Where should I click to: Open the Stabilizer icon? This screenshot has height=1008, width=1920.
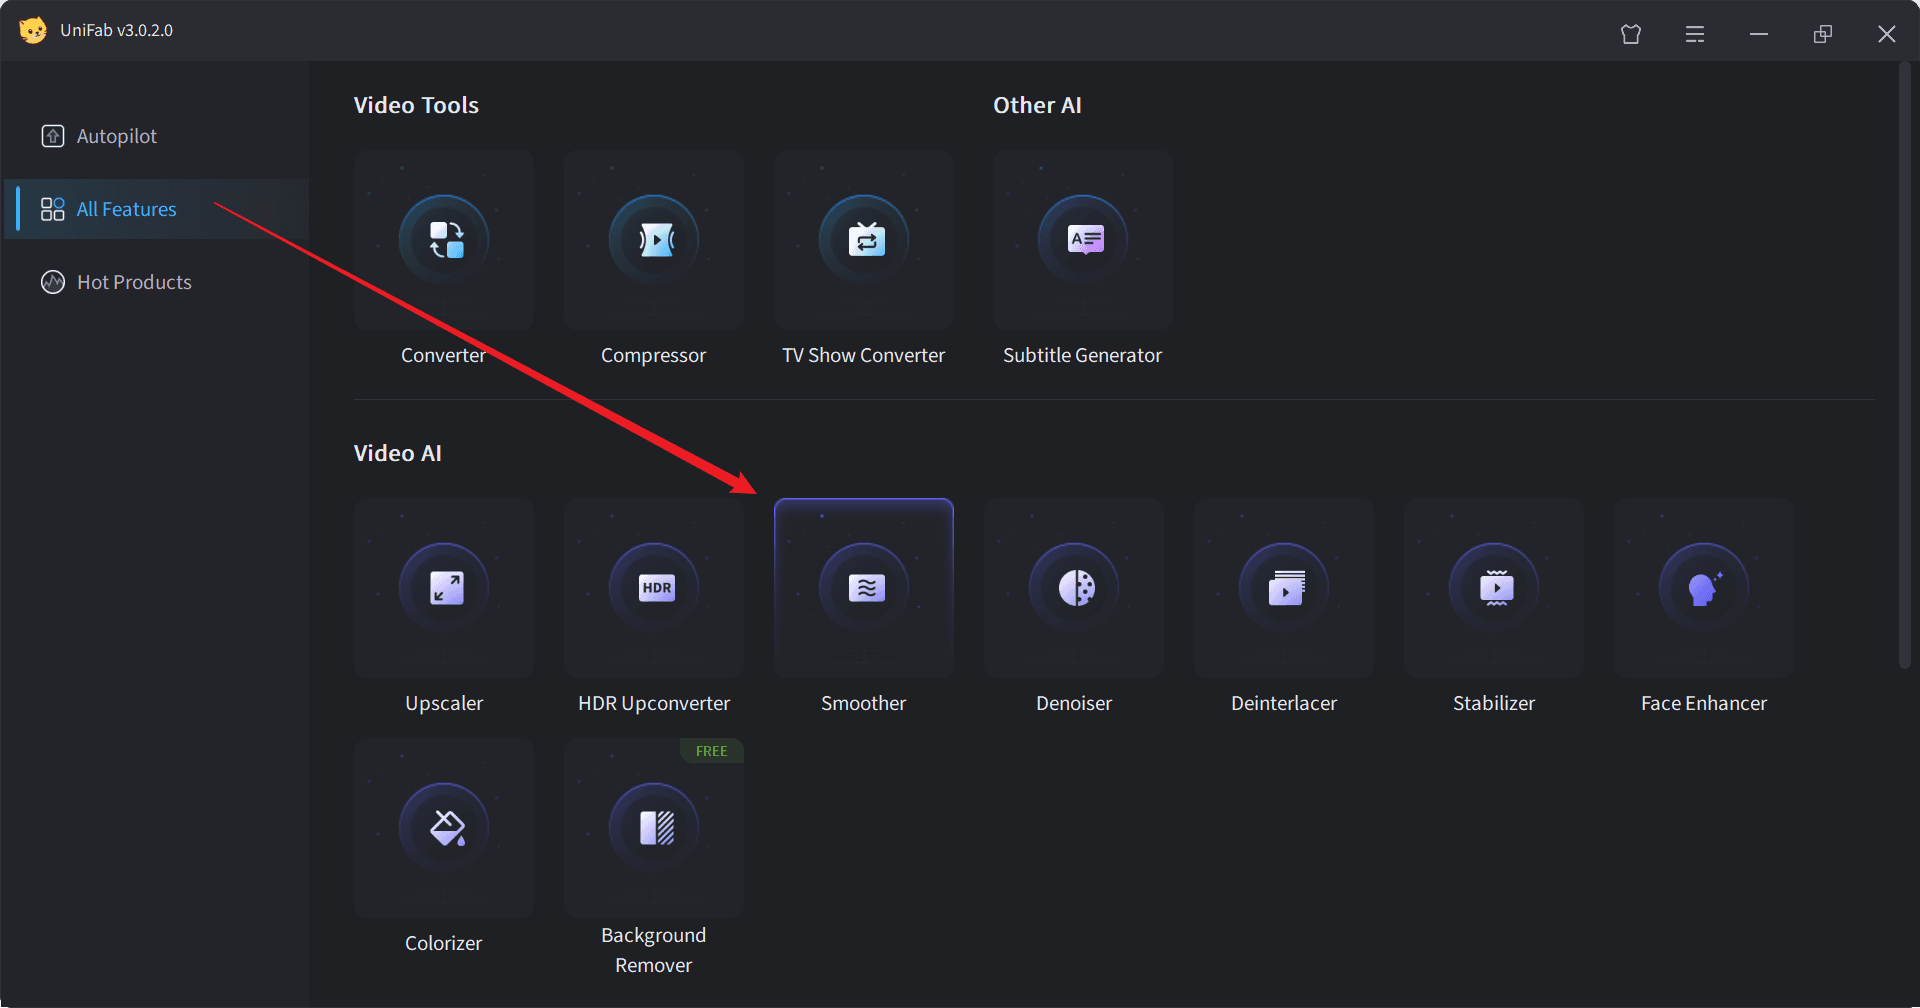pyautogui.click(x=1494, y=588)
